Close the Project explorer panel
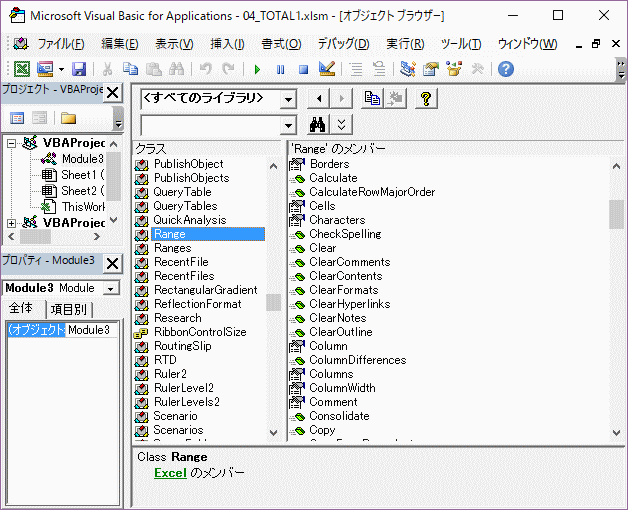The height and width of the screenshot is (510, 628). point(113,93)
